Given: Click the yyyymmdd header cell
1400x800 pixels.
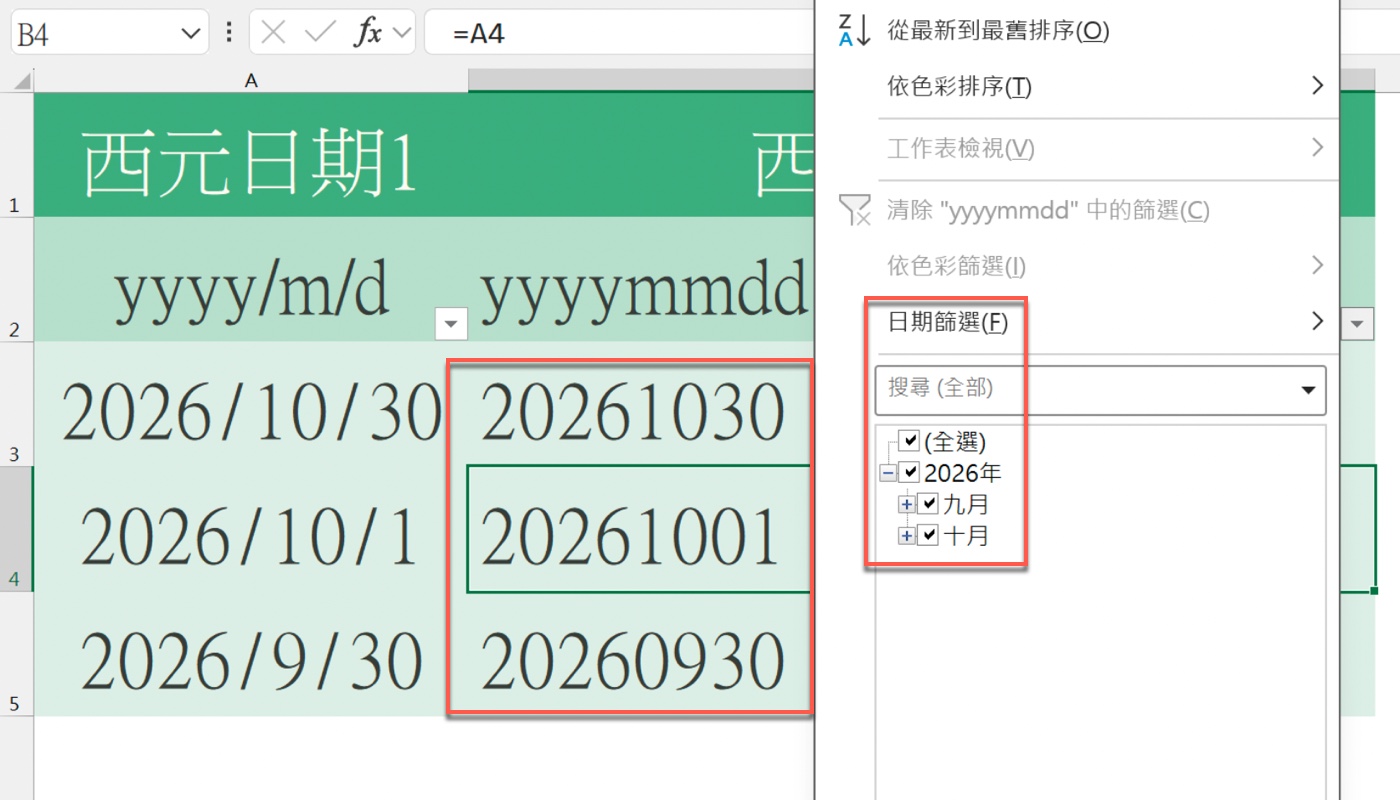Looking at the screenshot, I should (x=641, y=280).
